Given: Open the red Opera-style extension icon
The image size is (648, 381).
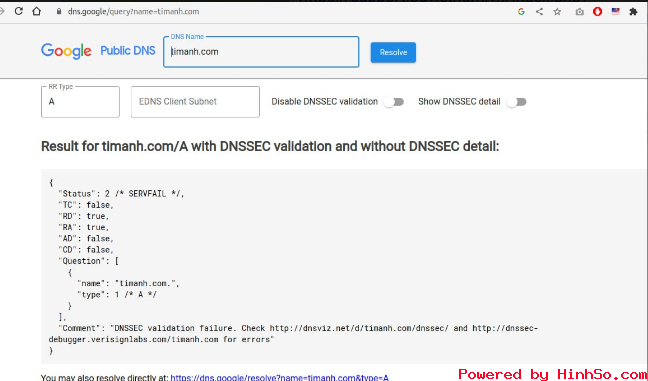Looking at the screenshot, I should 597,12.
